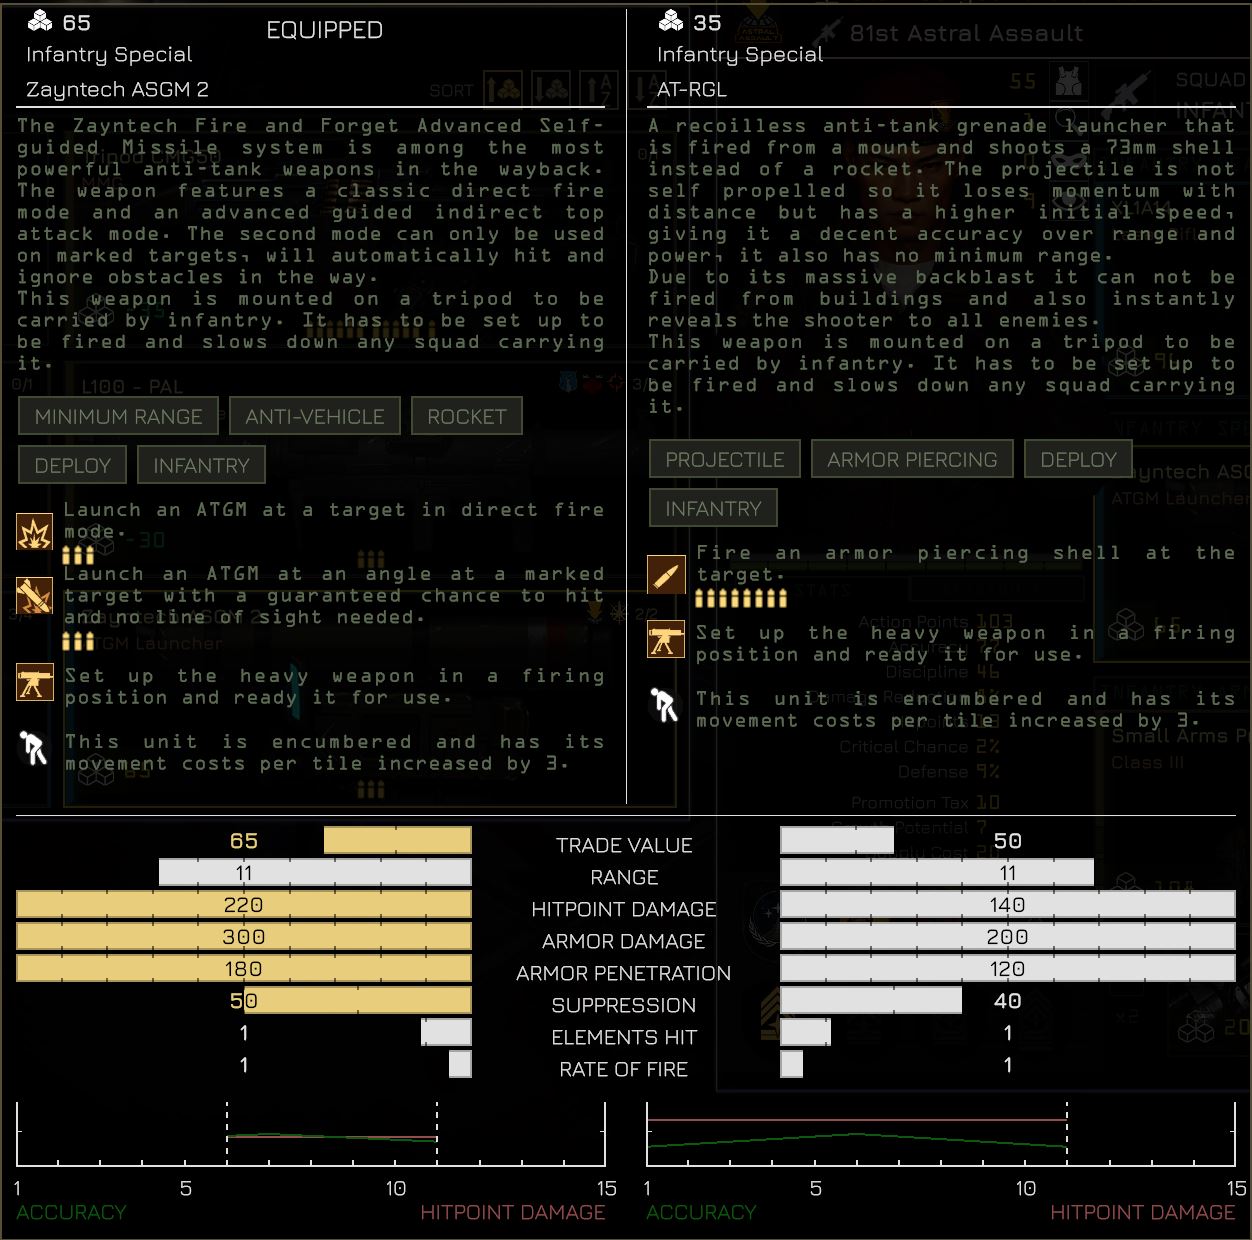The image size is (1252, 1240).
Task: Select the guided angle ATGM attack icon
Action: (35, 595)
